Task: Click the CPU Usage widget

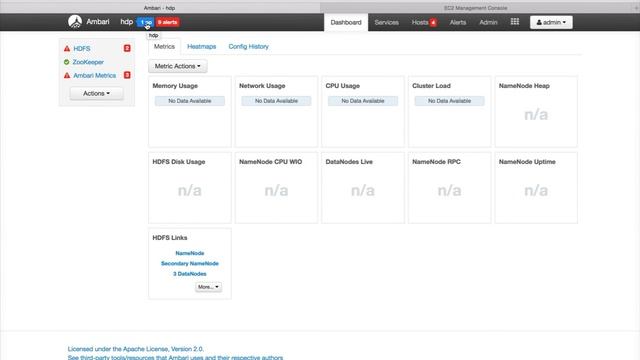Action: [363, 112]
